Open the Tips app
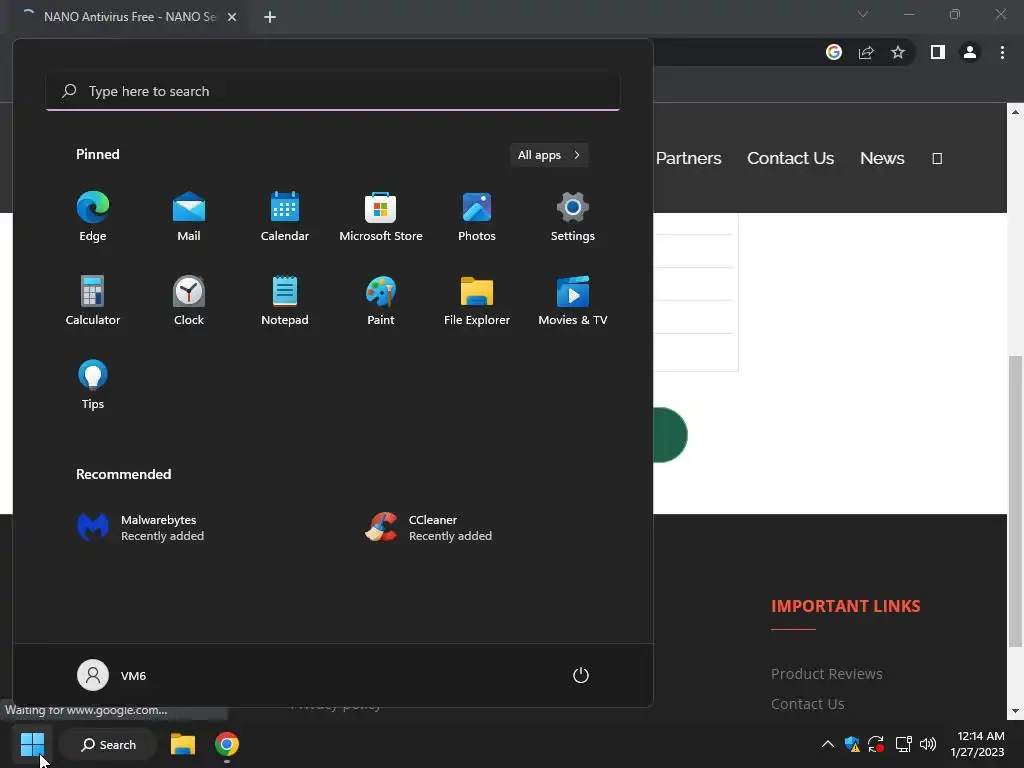 coord(93,385)
